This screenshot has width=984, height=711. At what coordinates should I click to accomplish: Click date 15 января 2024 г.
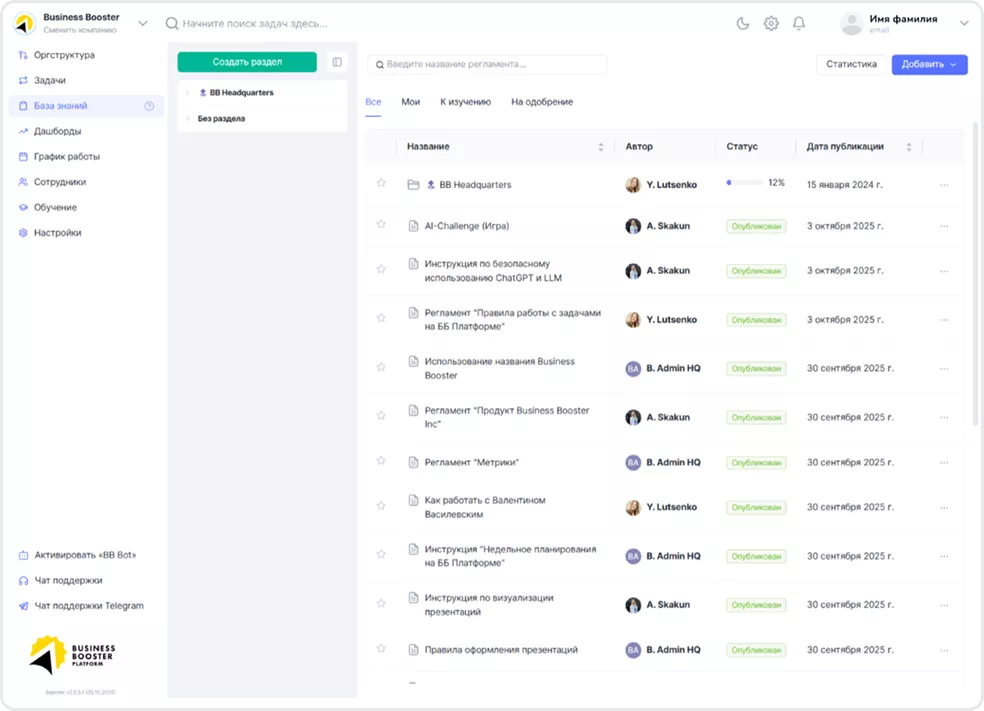(845, 184)
